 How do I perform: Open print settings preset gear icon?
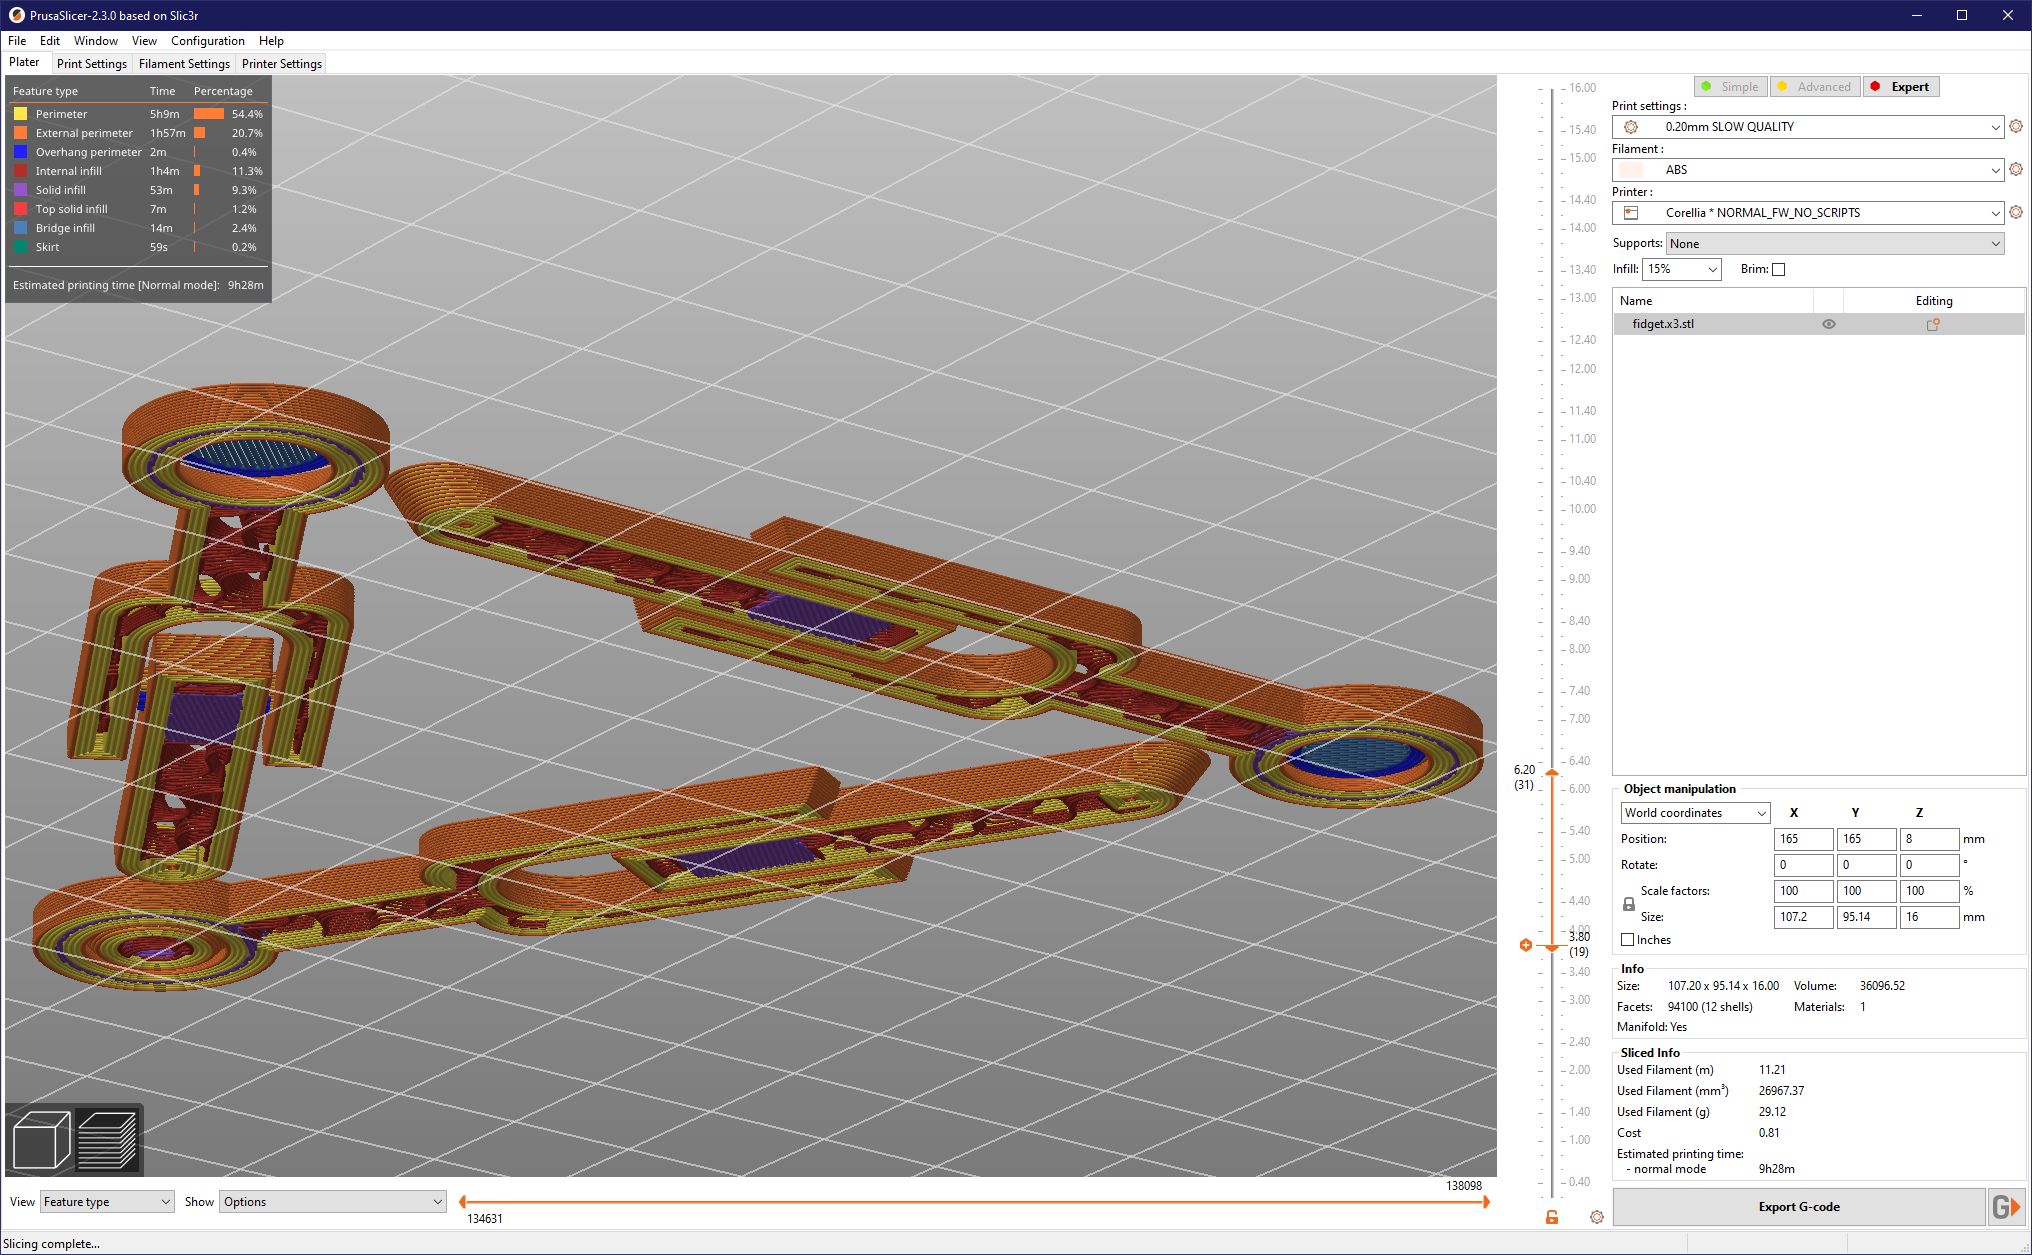tap(2016, 127)
